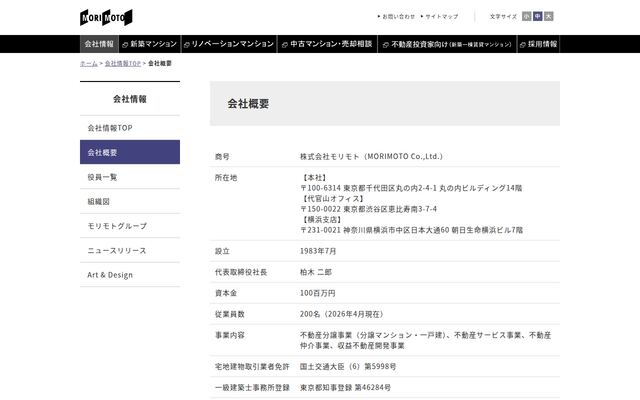Click the 文字サイズ label
Image resolution: width=640 pixels, height=400 pixels.
(503, 17)
